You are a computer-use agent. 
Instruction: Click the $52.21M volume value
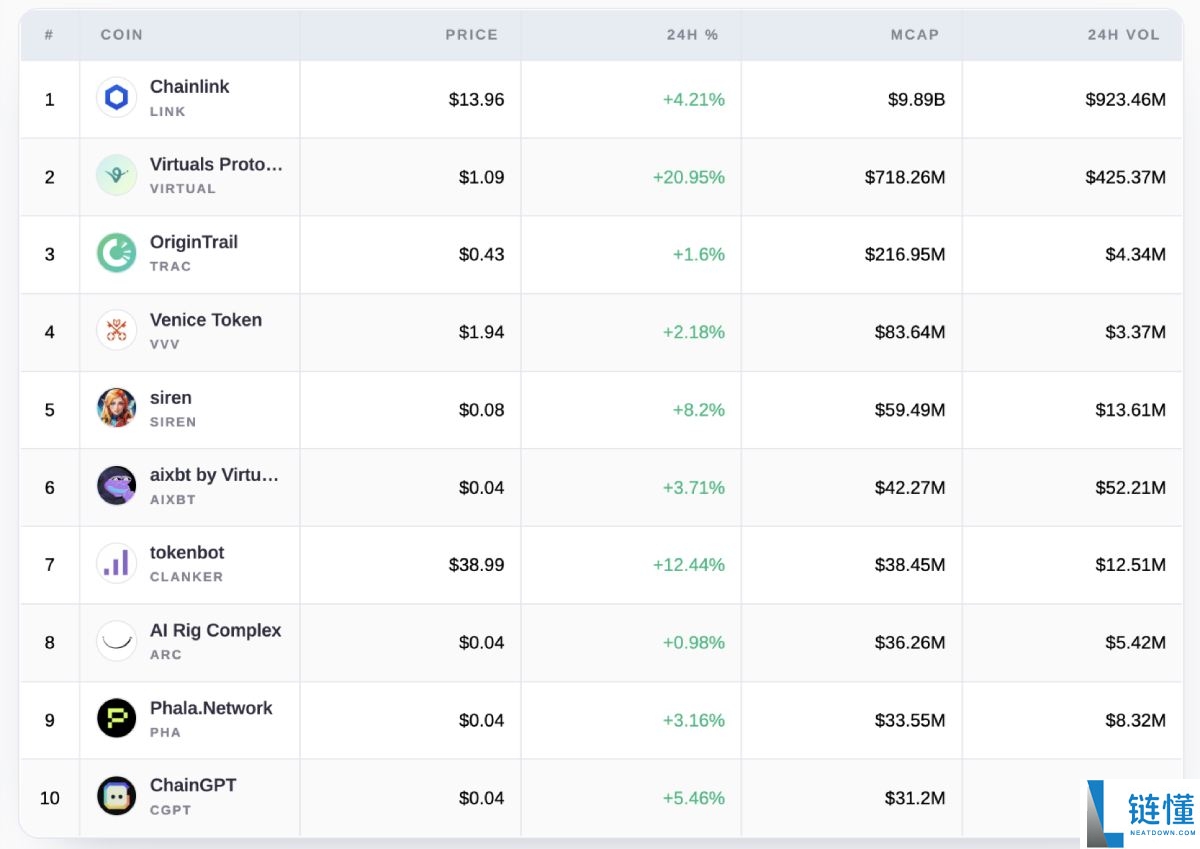pyautogui.click(x=1131, y=488)
